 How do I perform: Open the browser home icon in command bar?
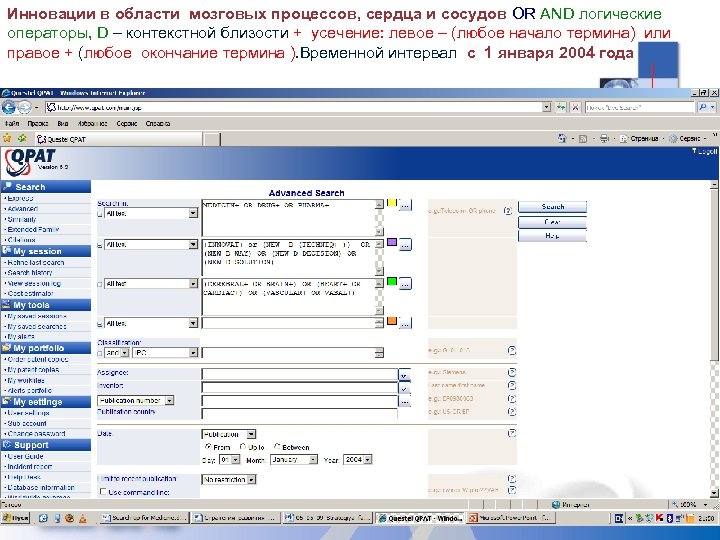tap(562, 138)
